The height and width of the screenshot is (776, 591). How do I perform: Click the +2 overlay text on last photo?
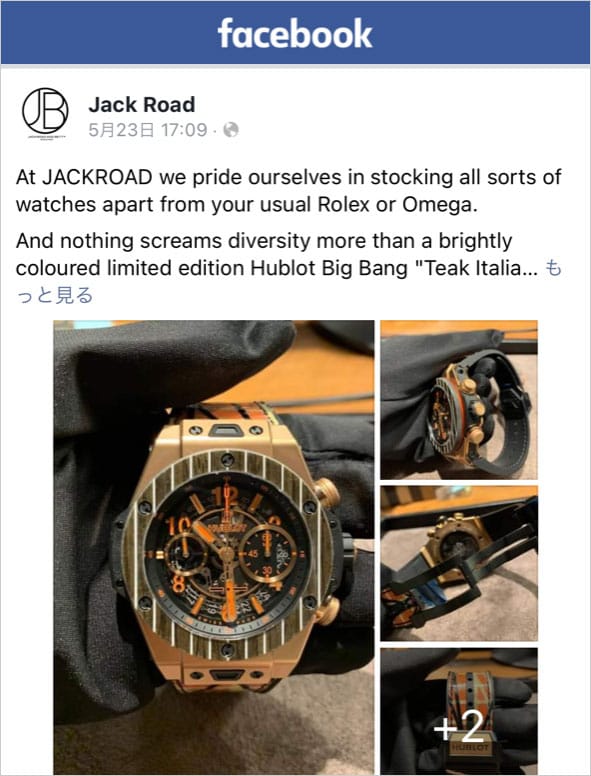[459, 727]
